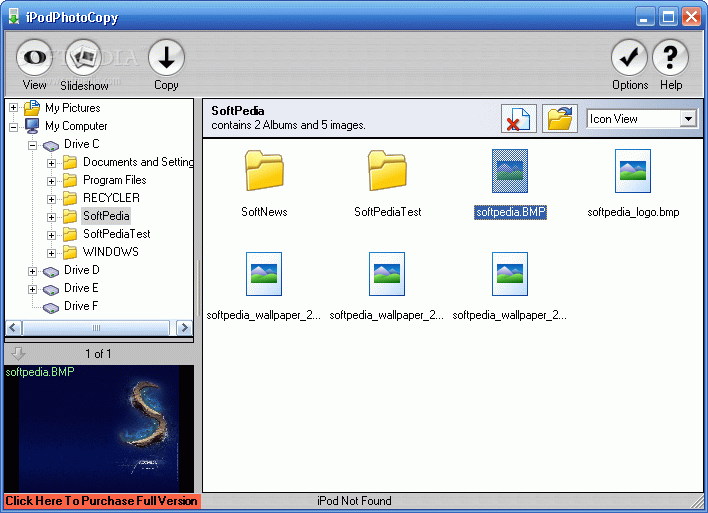Select the WINDOWS folder in the tree
Image resolution: width=708 pixels, height=513 pixels.
110,252
